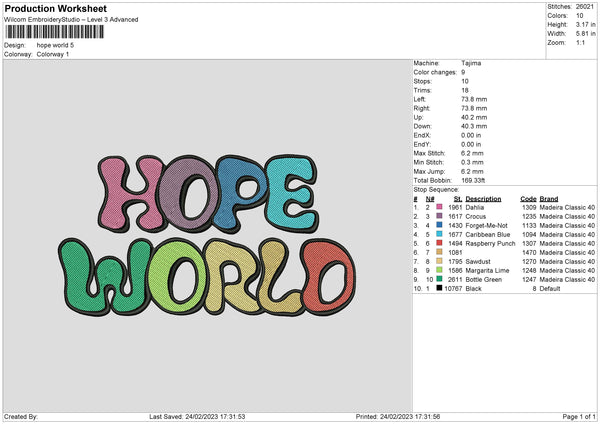Viewport: 600px width, 424px height.
Task: Click the Colors value 10
Action: [579, 16]
